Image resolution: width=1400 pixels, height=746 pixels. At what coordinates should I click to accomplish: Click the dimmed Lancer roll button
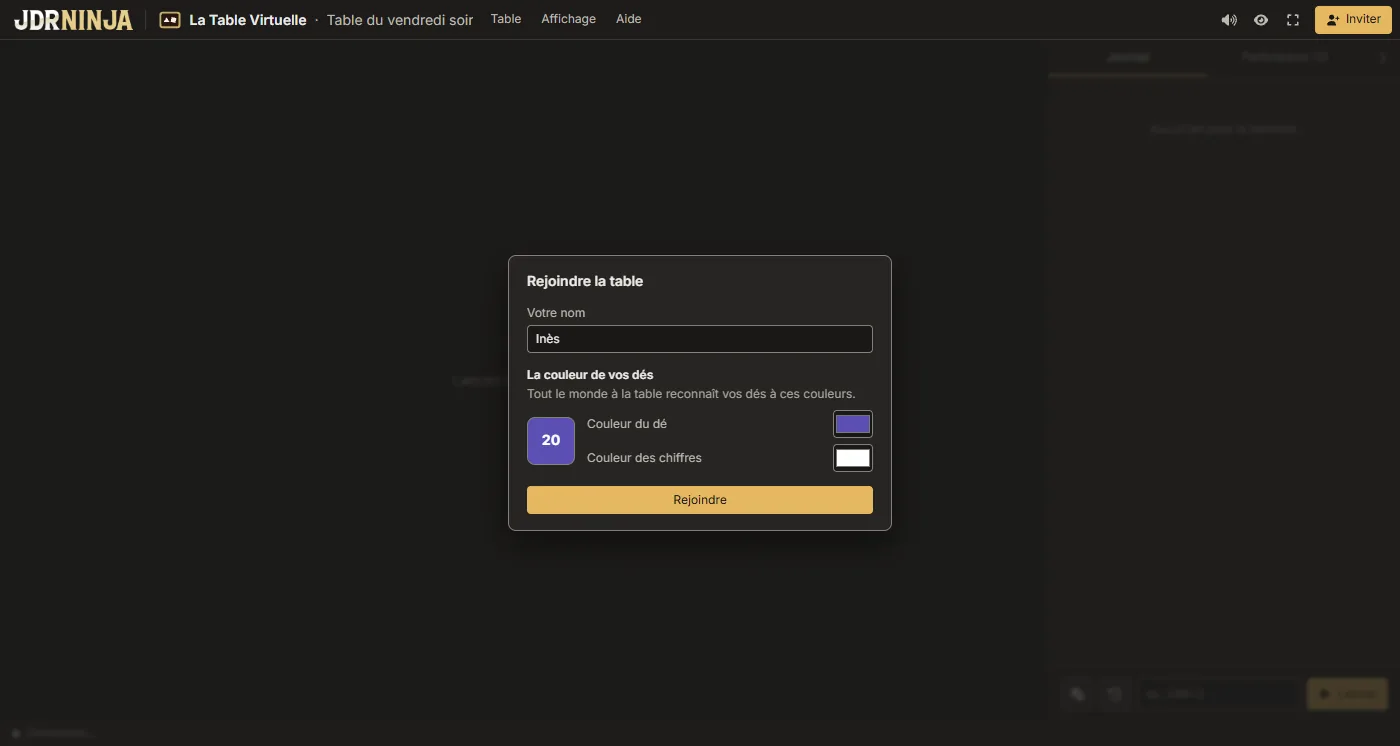point(1347,694)
